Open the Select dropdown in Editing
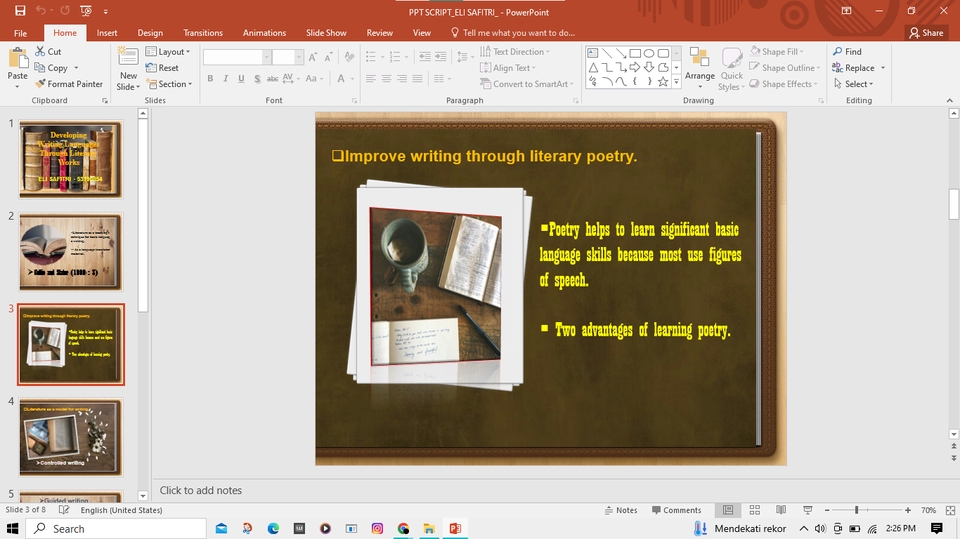The image size is (960, 539). [857, 84]
